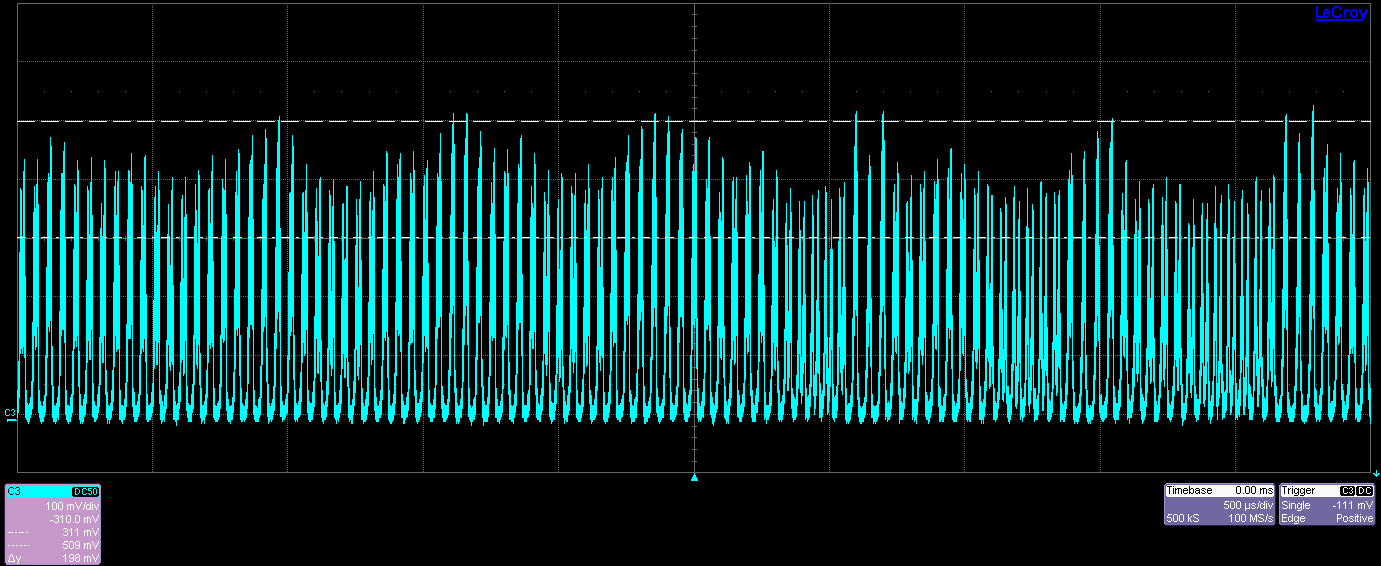The width and height of the screenshot is (1381, 566).
Task: Click the Positive slope label
Action: [x=1355, y=519]
